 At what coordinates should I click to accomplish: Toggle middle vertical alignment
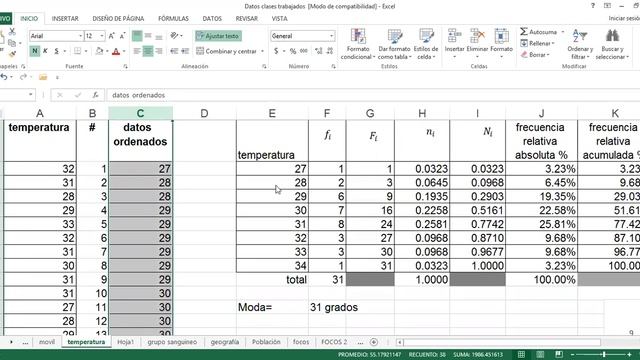[148, 36]
